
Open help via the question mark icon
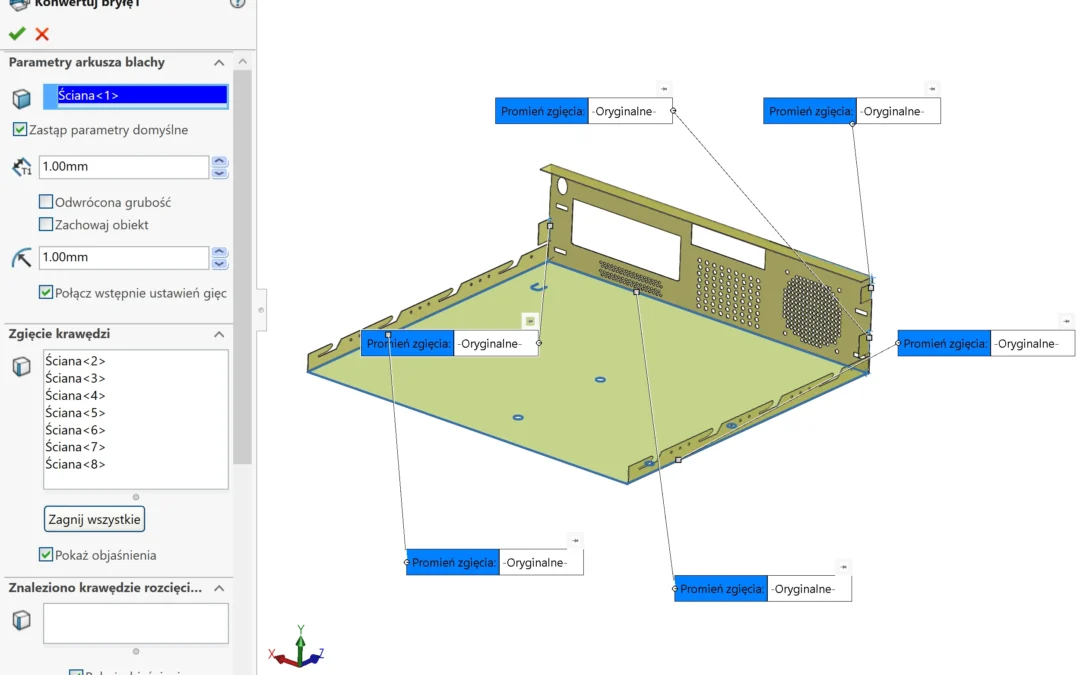coord(238,2)
